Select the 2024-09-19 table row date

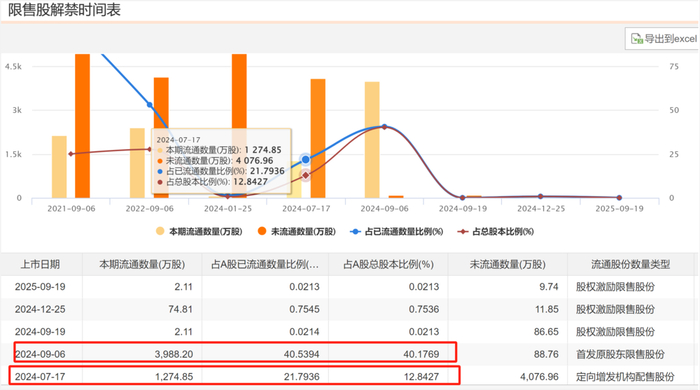[x=40, y=332]
